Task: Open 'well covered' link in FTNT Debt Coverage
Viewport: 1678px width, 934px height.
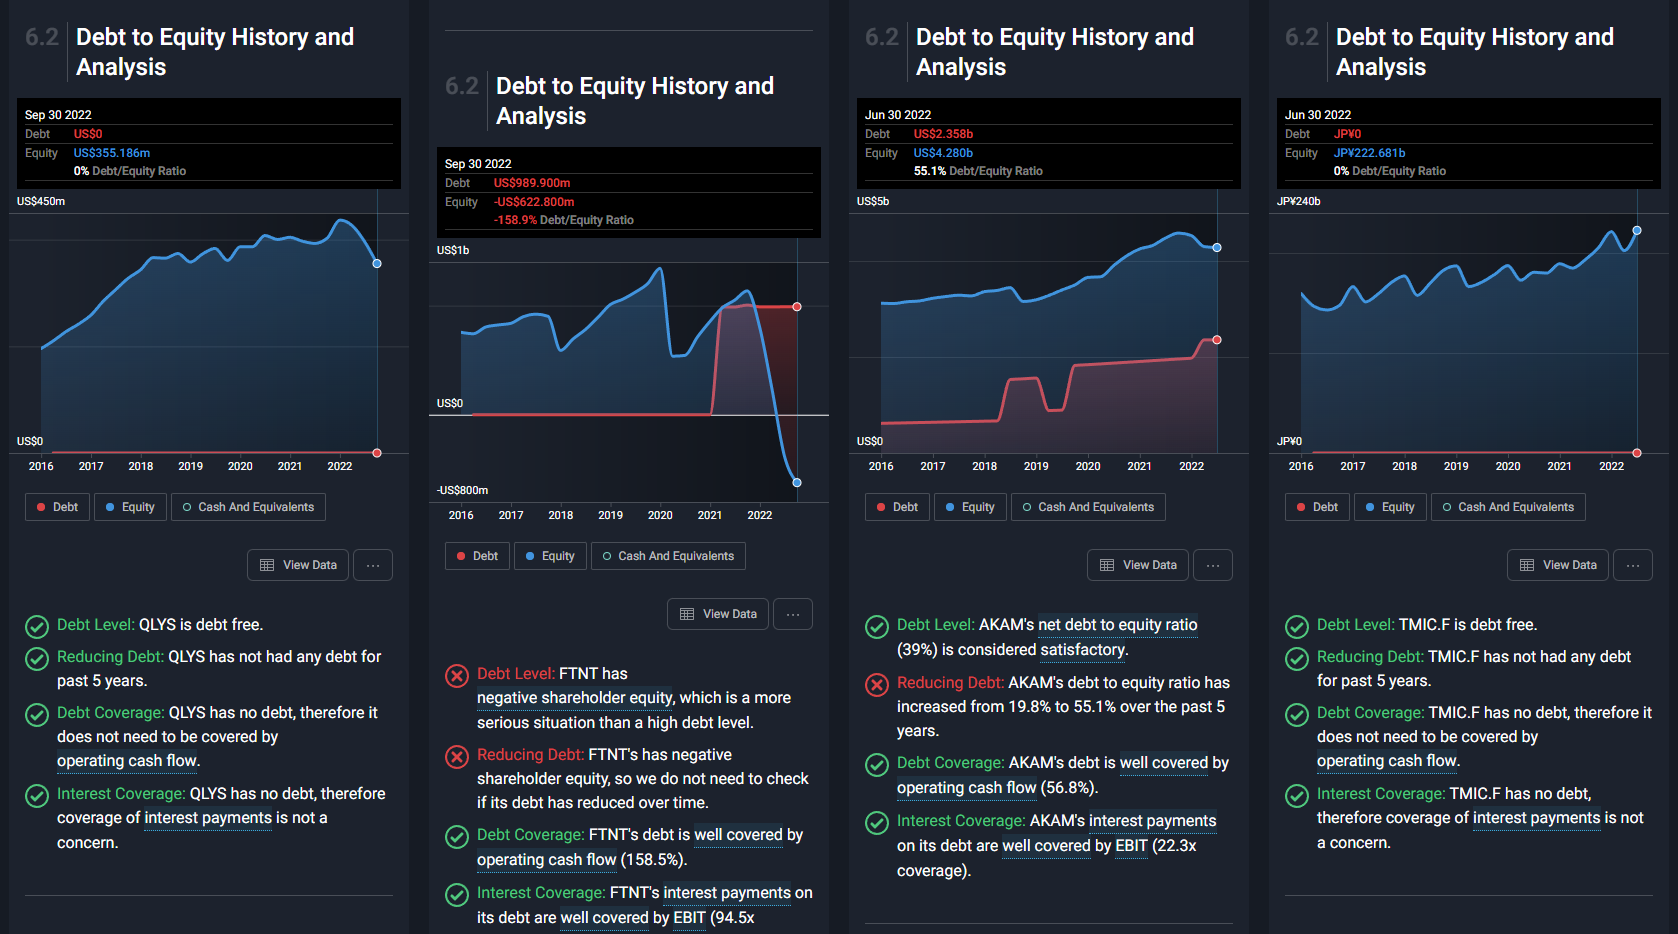Action: click(739, 835)
